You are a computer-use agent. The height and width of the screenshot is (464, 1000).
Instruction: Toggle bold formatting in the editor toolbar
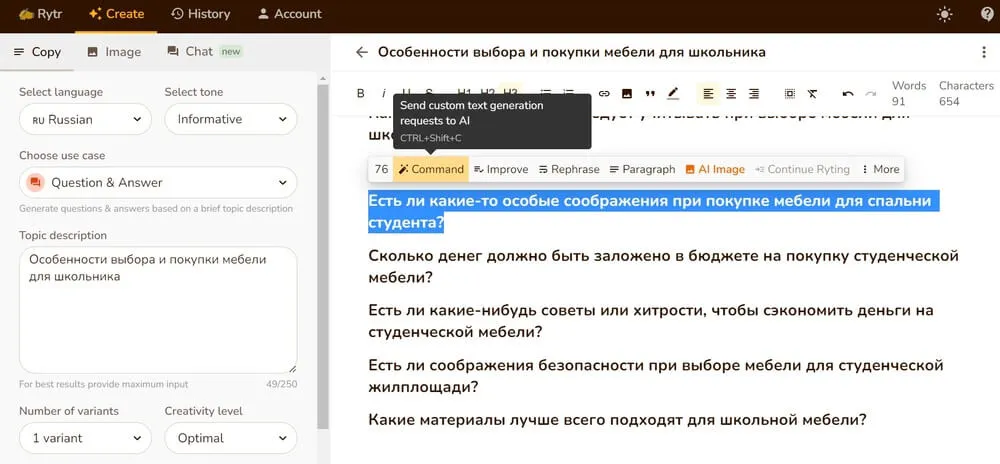coord(360,94)
